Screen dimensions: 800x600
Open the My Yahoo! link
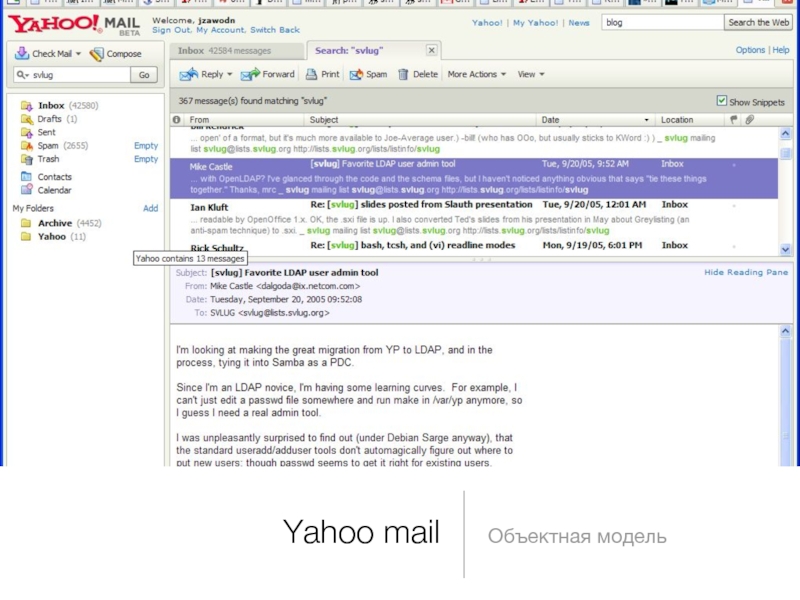pyautogui.click(x=535, y=23)
